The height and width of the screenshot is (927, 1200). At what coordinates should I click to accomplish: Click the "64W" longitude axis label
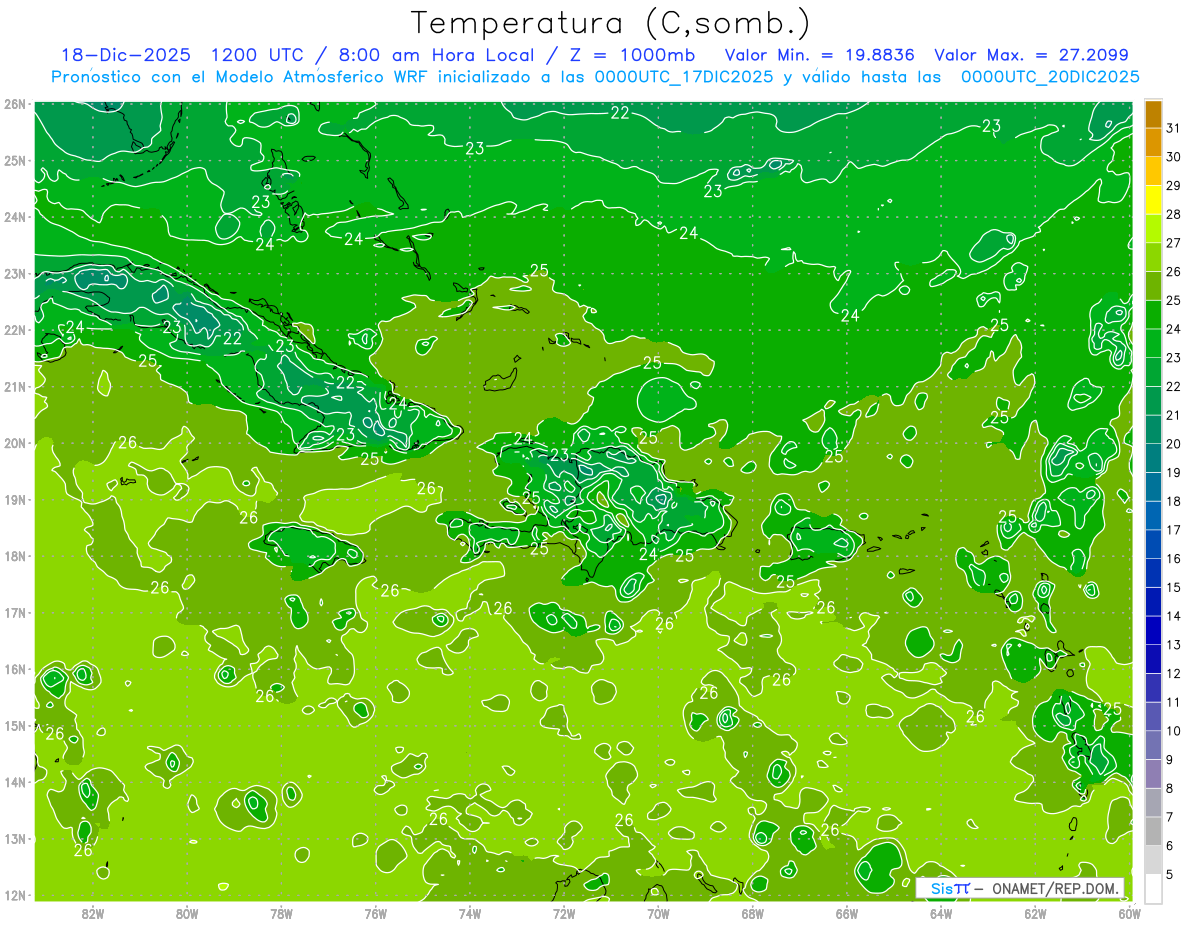(941, 913)
